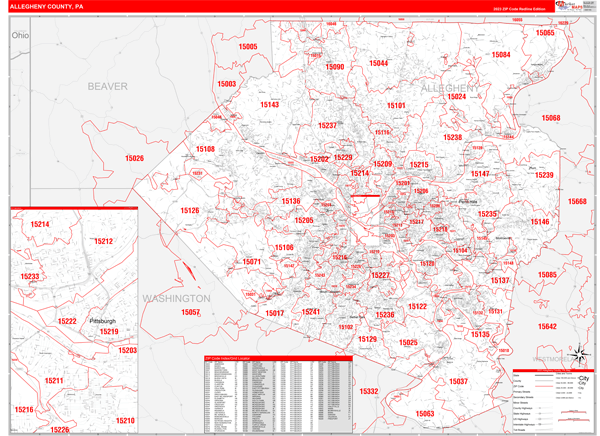
Task: Click ZIP code 15216 in inset map
Action: [23, 410]
